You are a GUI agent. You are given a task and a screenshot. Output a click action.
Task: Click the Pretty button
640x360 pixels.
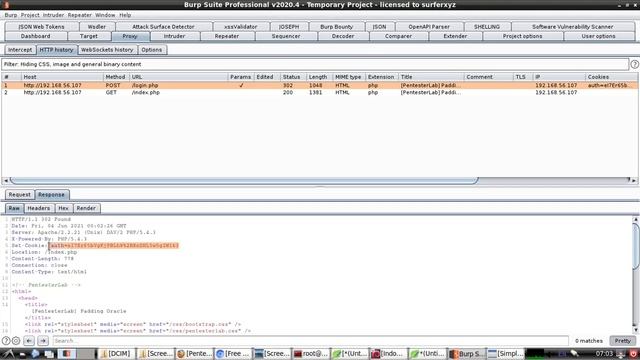pos(623,340)
